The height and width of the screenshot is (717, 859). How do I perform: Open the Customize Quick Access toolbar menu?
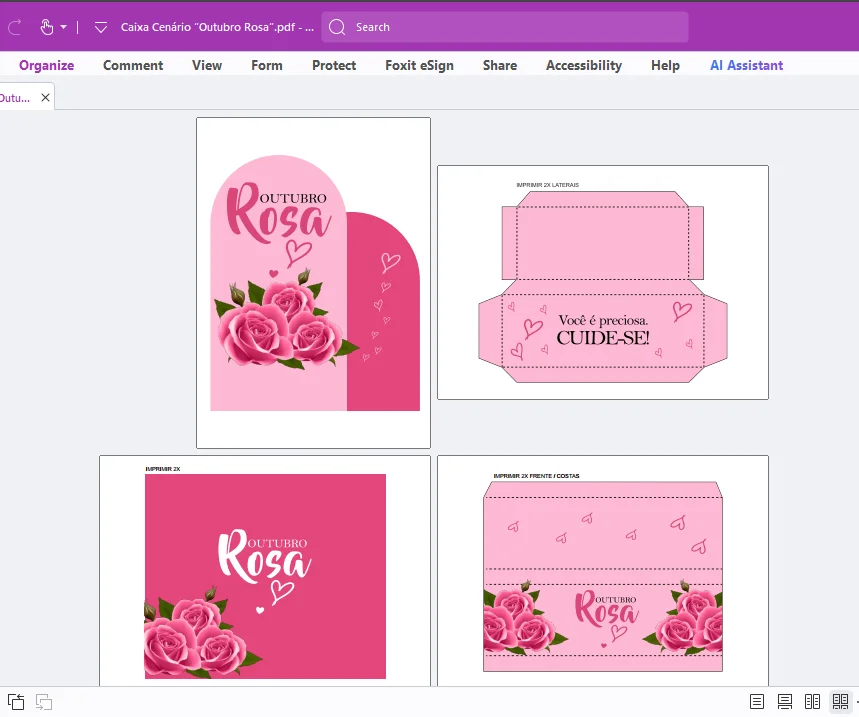(101, 27)
